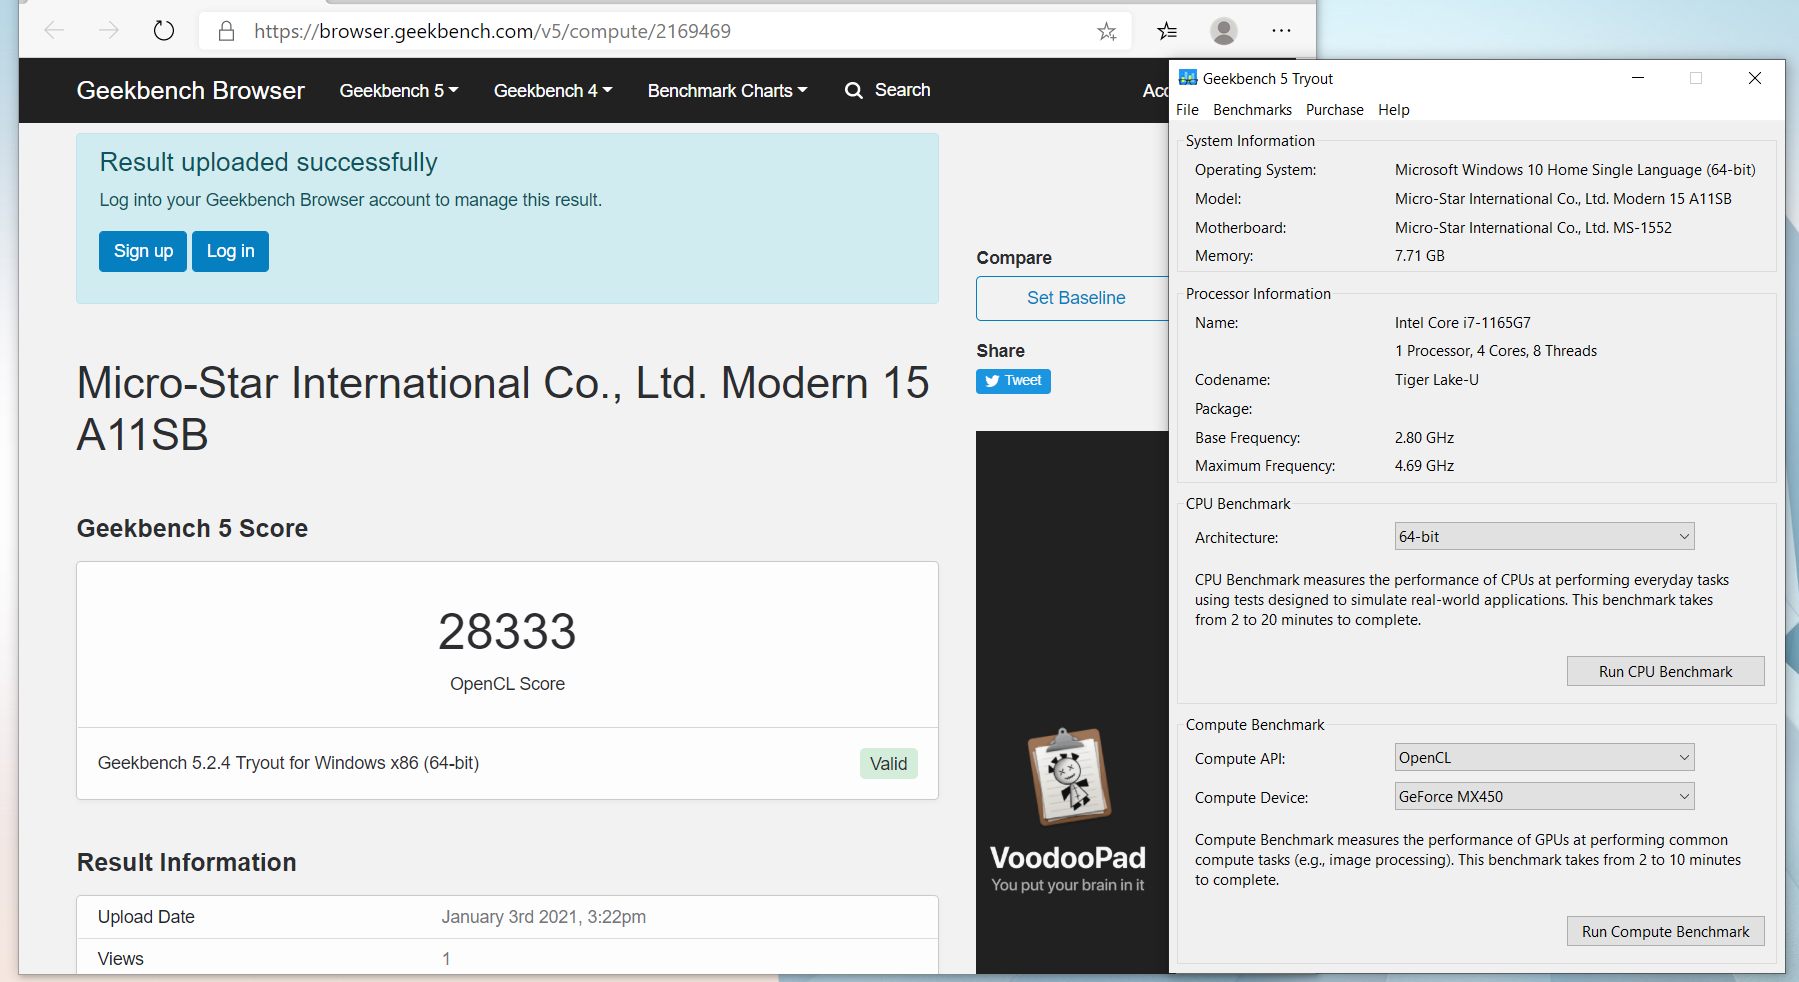Click the Geekbench 5 Tryout app icon
1799x982 pixels.
[1188, 78]
